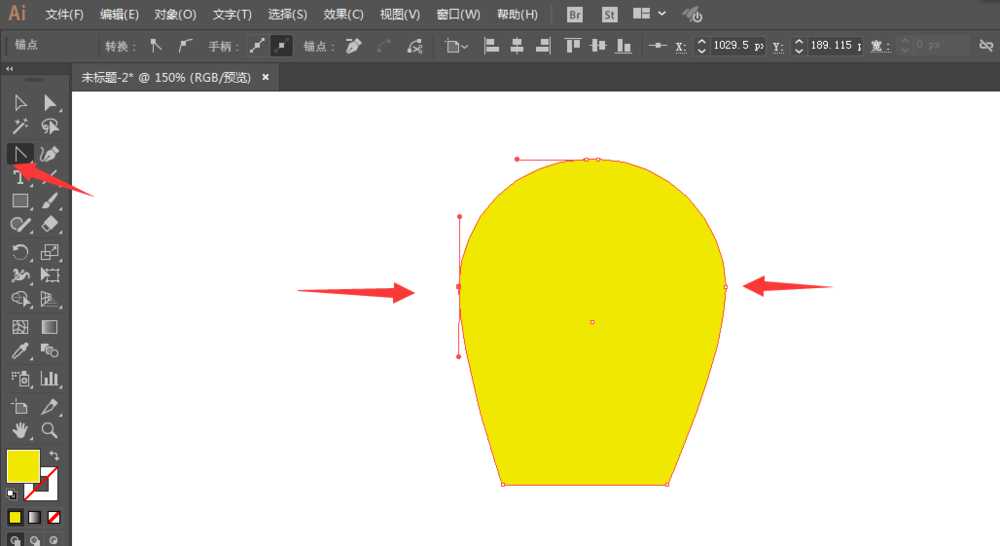Screen dimensions: 1000x546
Task: Open Adobe Bridge via Br icon
Action: click(x=574, y=15)
